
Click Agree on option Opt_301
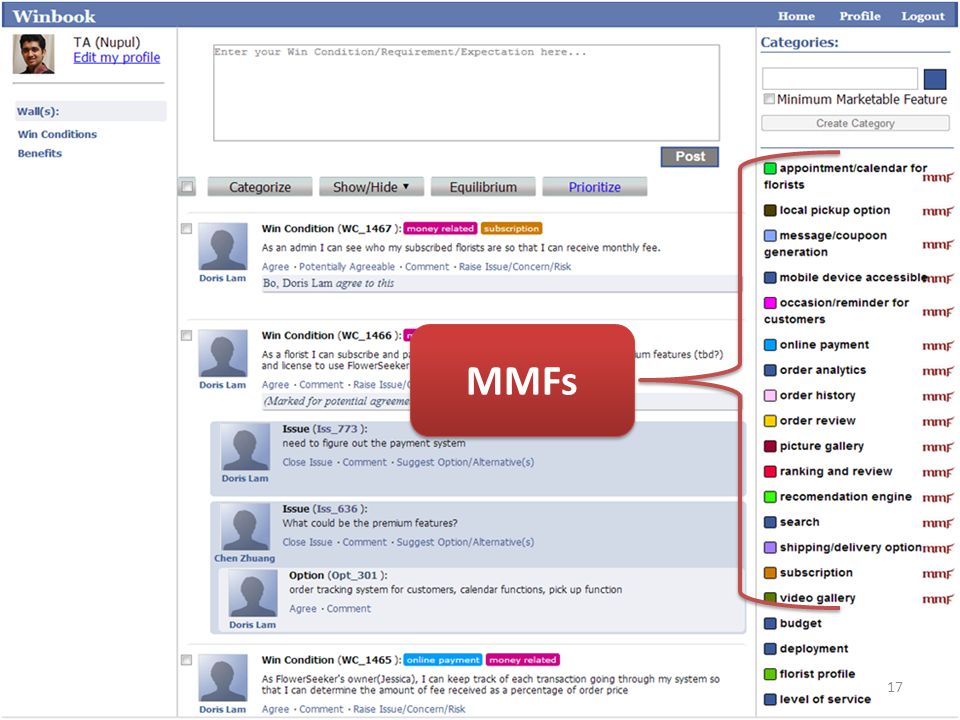point(303,609)
